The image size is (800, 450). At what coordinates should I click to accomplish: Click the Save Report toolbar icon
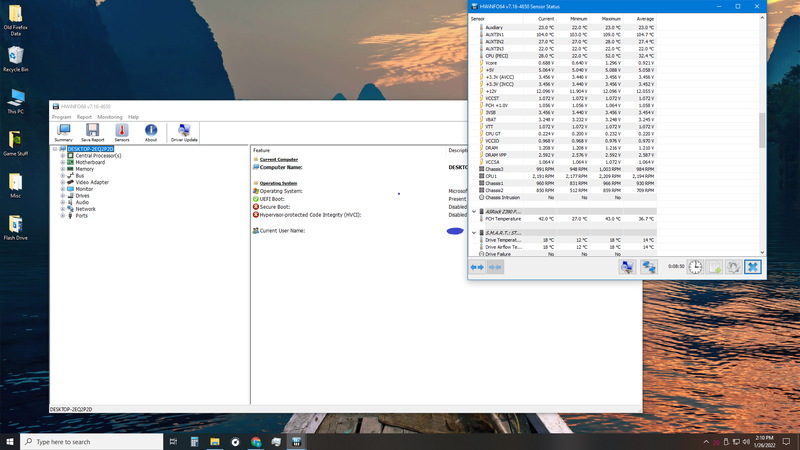92,133
